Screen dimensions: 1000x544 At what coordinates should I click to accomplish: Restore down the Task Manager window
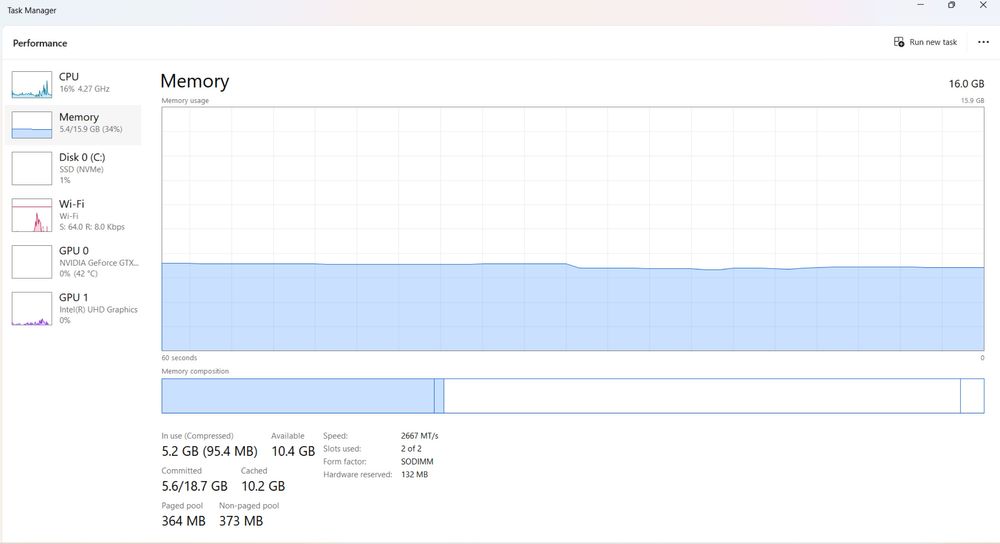[x=952, y=5]
